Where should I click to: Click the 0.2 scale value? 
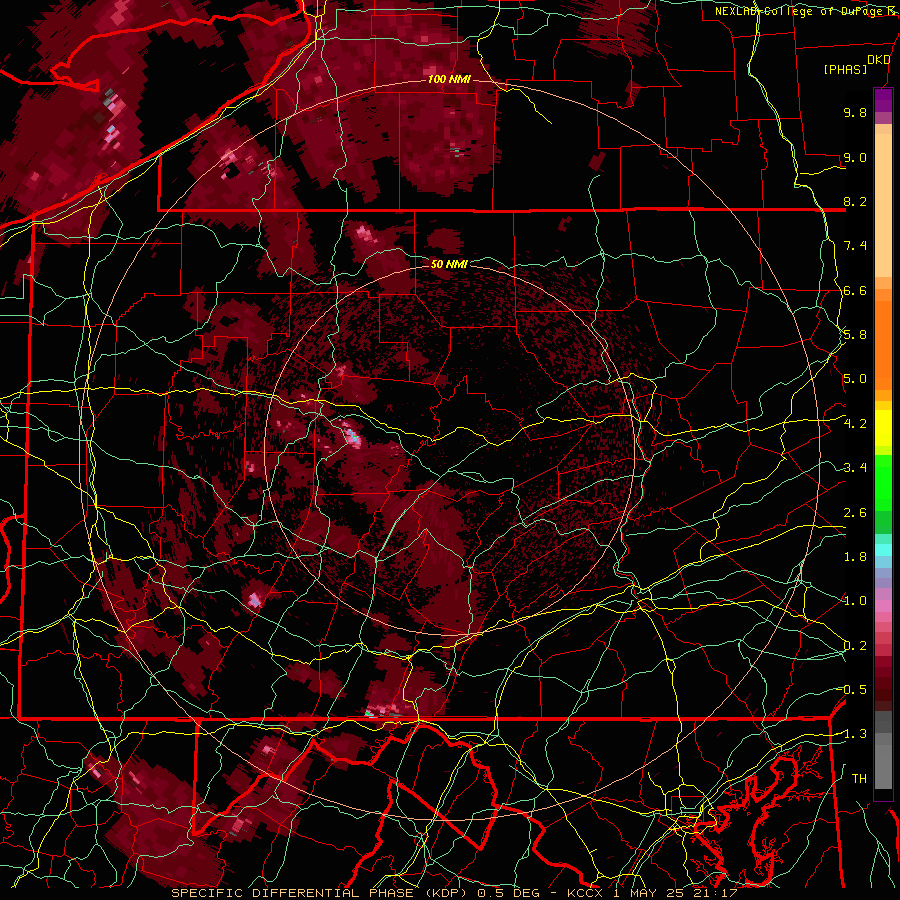[x=855, y=646]
